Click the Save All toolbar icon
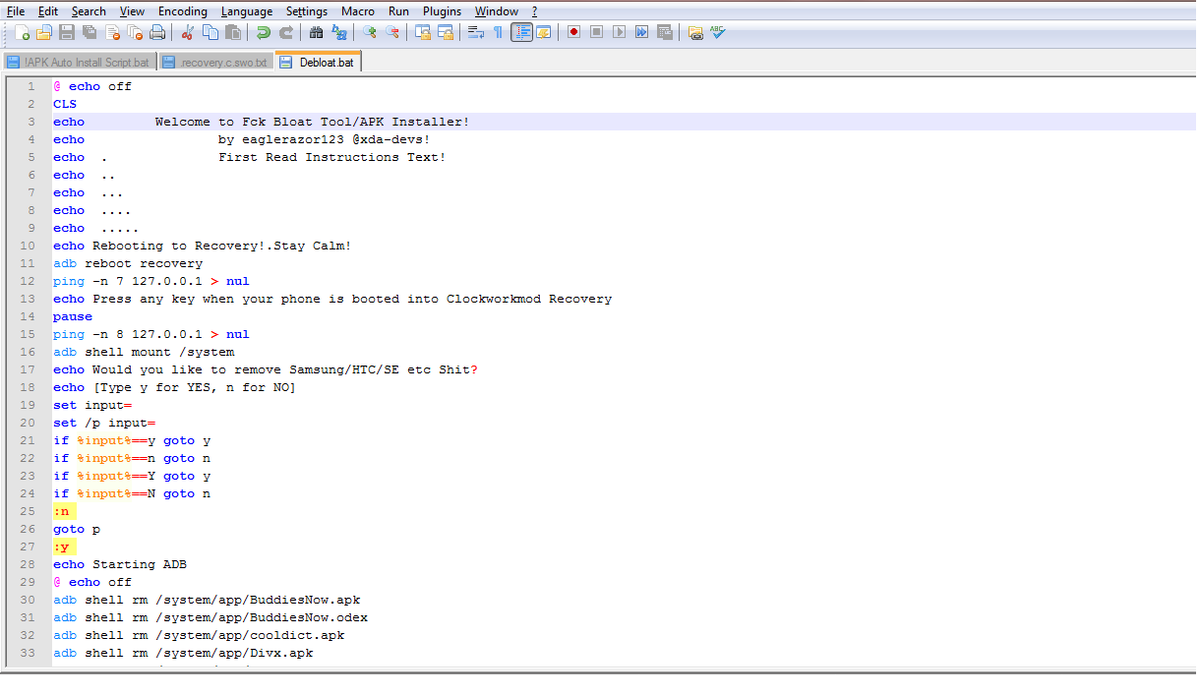The width and height of the screenshot is (1200, 675). [90, 32]
